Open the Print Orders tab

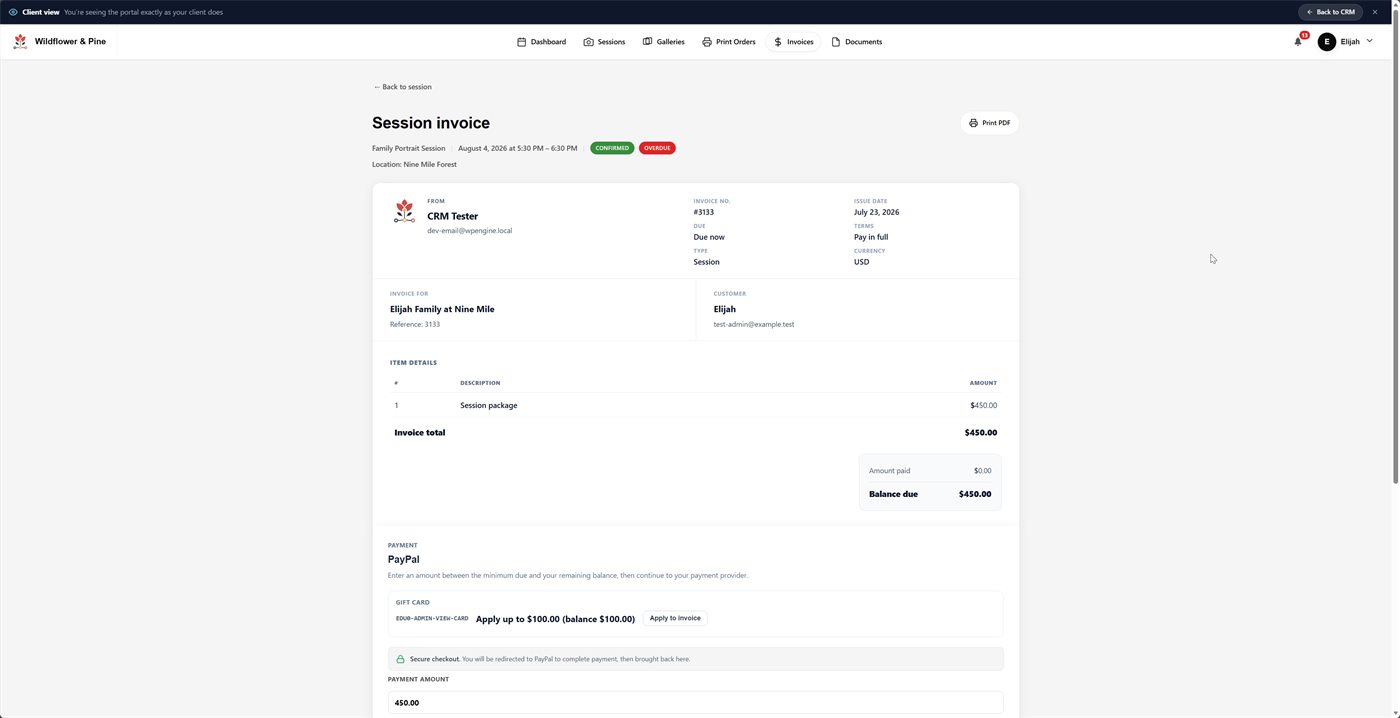point(728,42)
